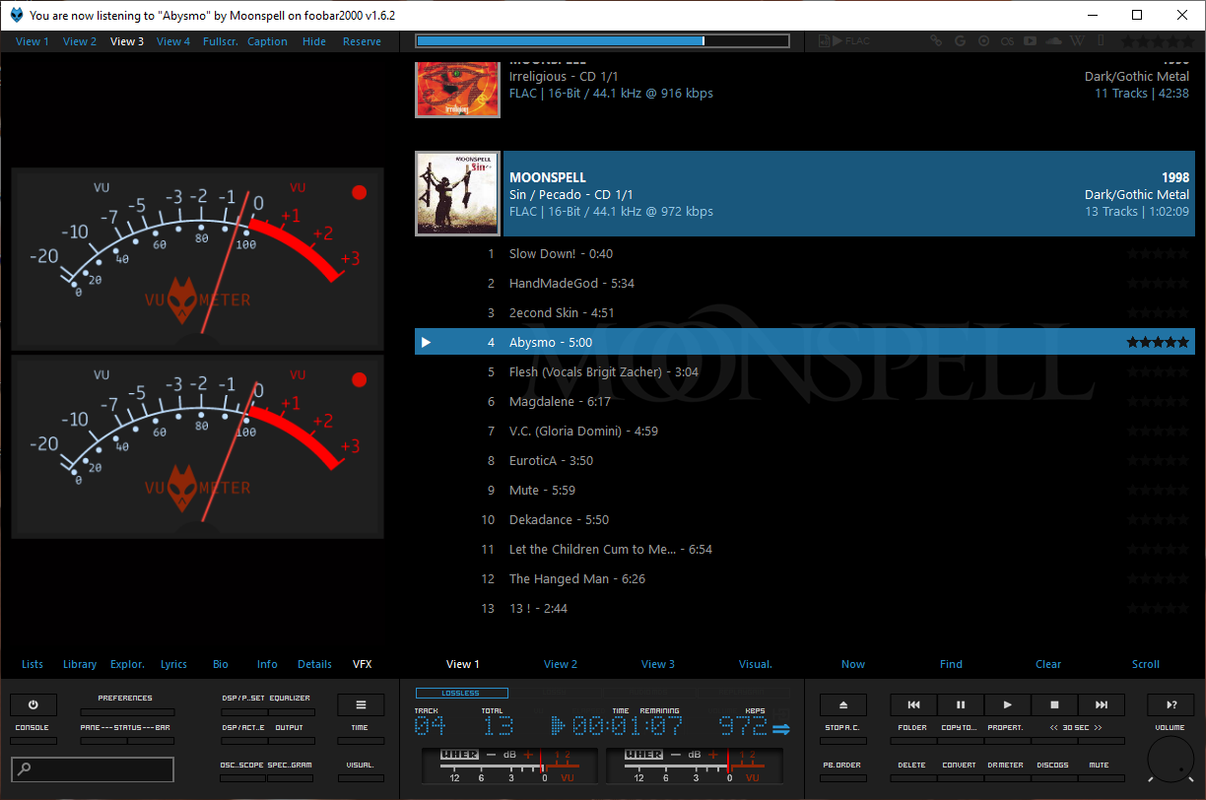Click the Folder switch bar
Viewport: 1206px width, 800px height.
click(x=914, y=741)
